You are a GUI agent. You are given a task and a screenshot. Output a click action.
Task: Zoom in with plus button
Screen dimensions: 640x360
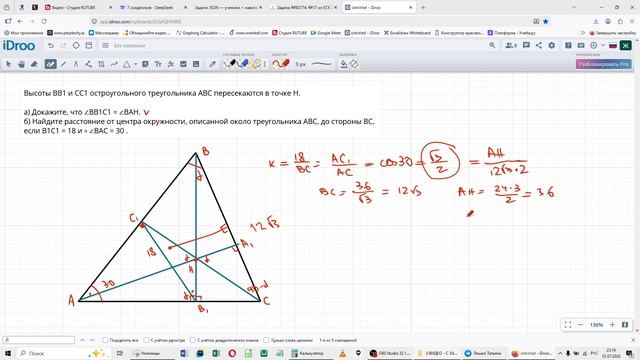[x=612, y=325]
